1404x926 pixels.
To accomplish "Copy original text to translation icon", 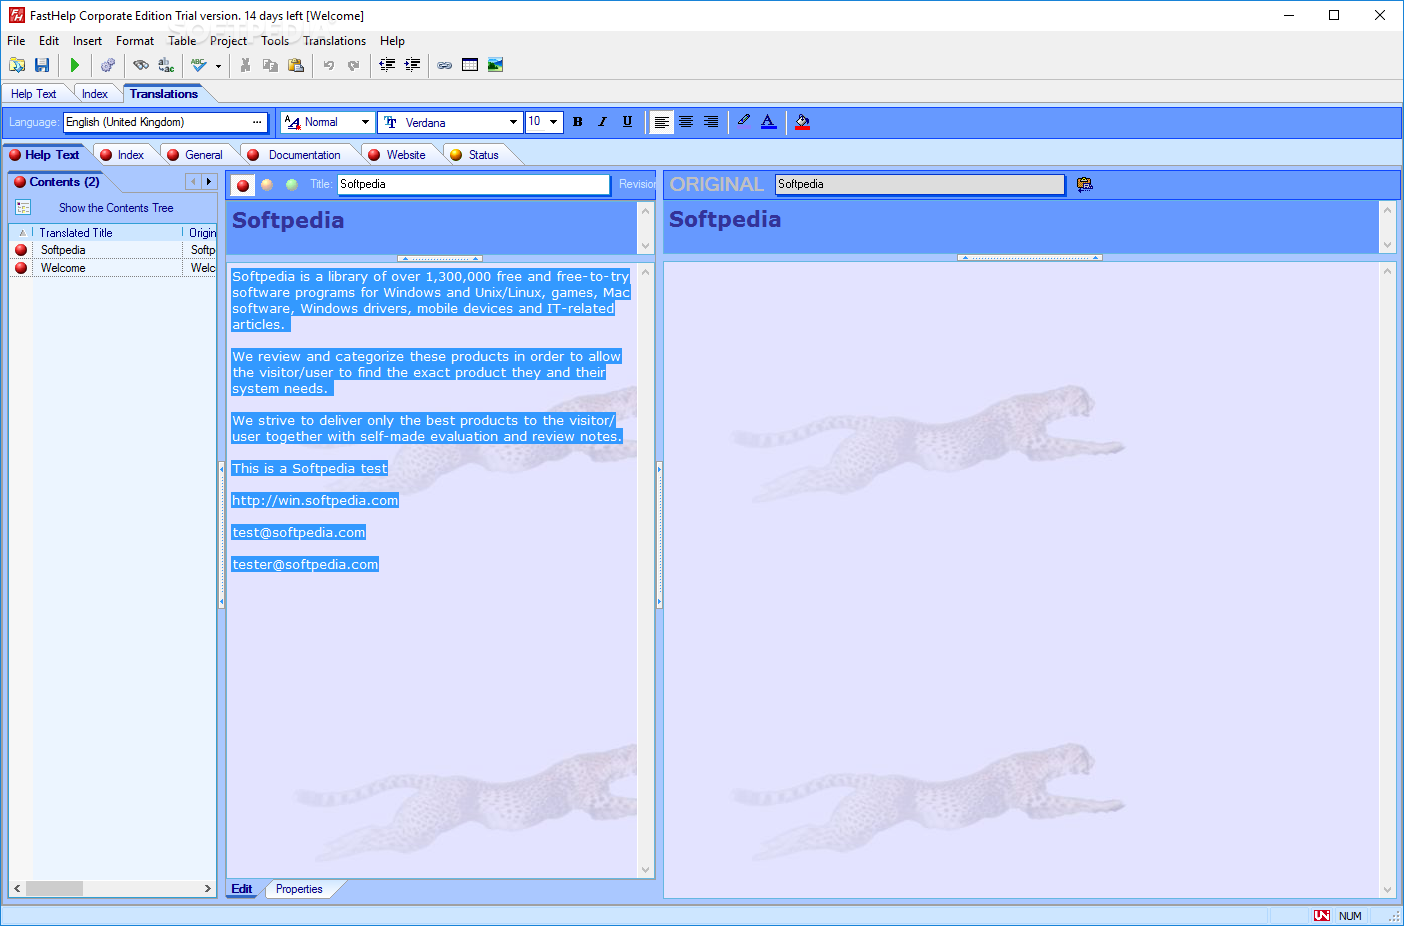I will [x=1085, y=184].
